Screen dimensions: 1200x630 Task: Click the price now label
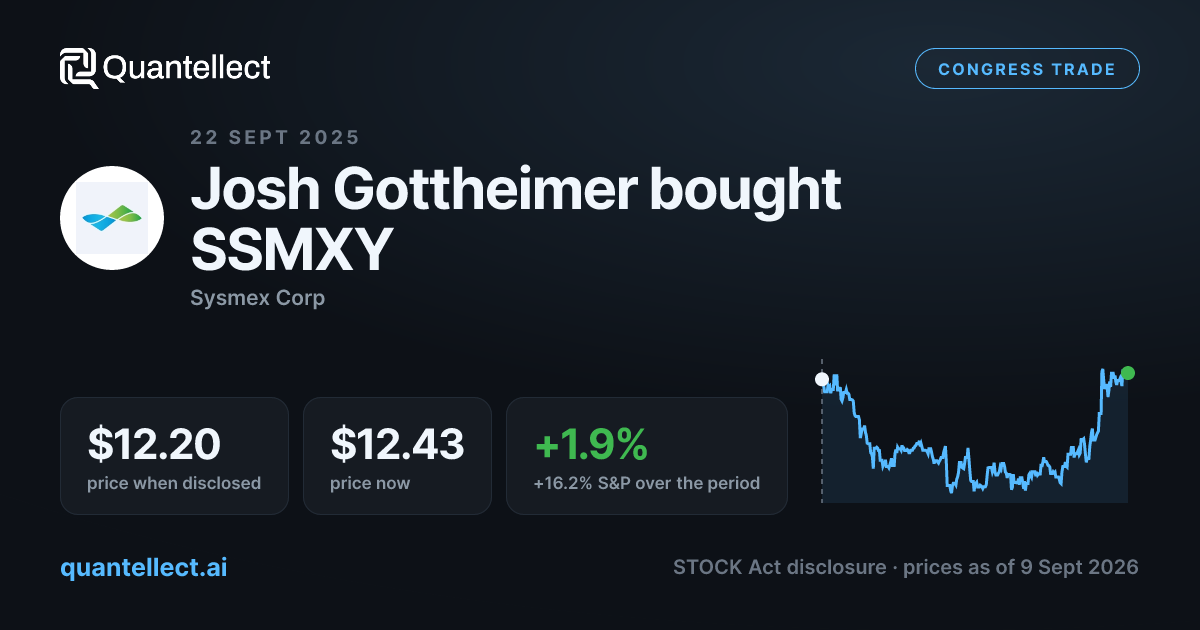coord(370,483)
